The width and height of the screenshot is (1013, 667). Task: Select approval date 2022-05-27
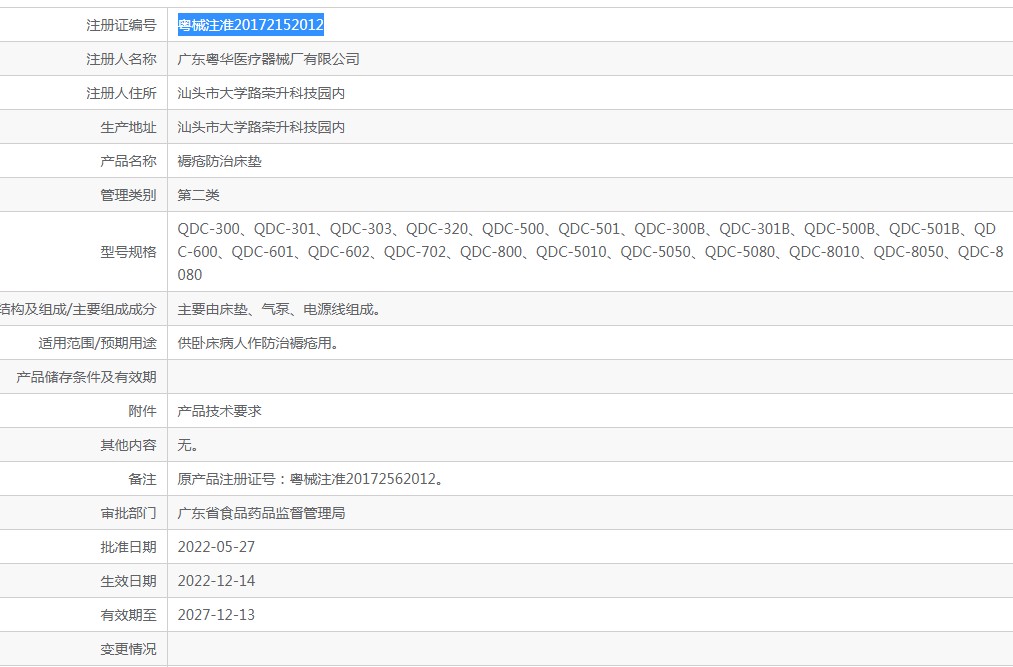216,547
